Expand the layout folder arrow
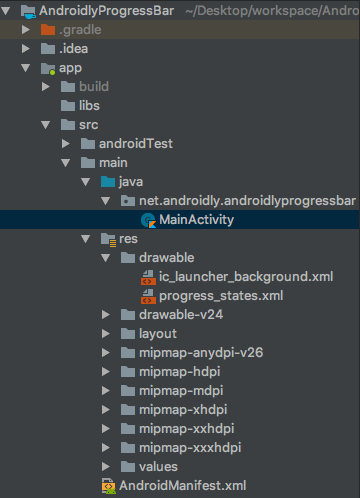This screenshot has height=498, width=360. coord(106,334)
